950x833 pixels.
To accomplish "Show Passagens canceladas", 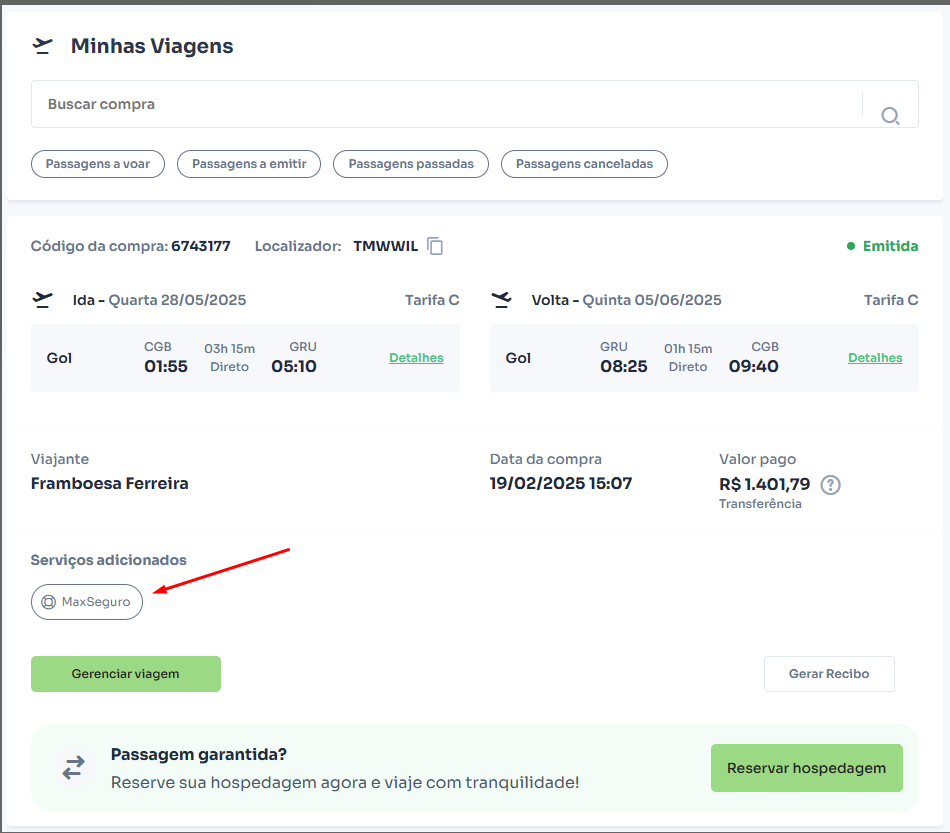I will 584,164.
